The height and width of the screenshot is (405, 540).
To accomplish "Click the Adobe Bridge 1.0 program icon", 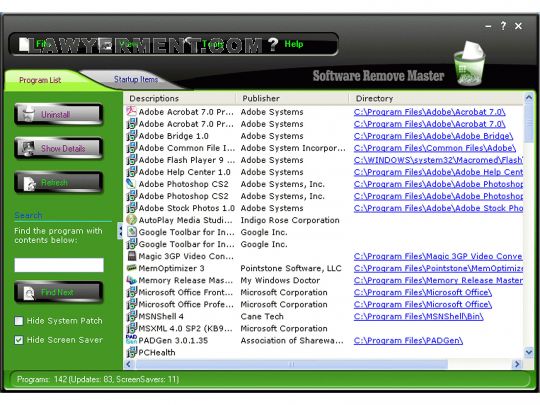I will tap(131, 135).
